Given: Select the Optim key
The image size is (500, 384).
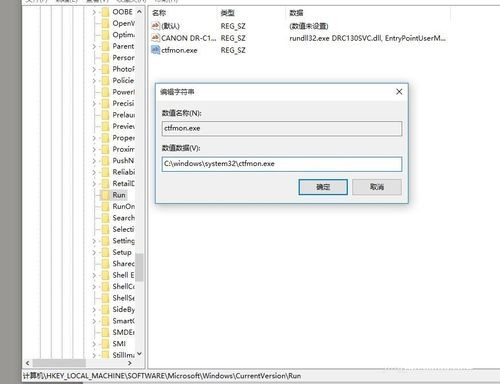Looking at the screenshot, I should pyautogui.click(x=123, y=35).
